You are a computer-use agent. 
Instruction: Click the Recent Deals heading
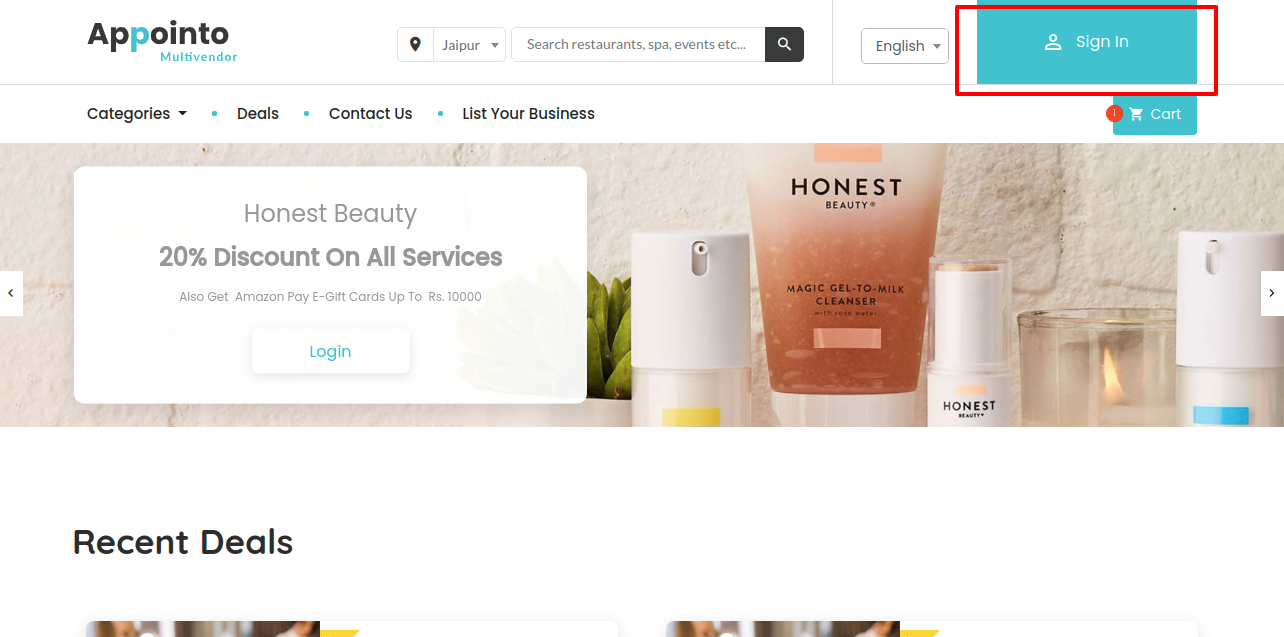(183, 542)
